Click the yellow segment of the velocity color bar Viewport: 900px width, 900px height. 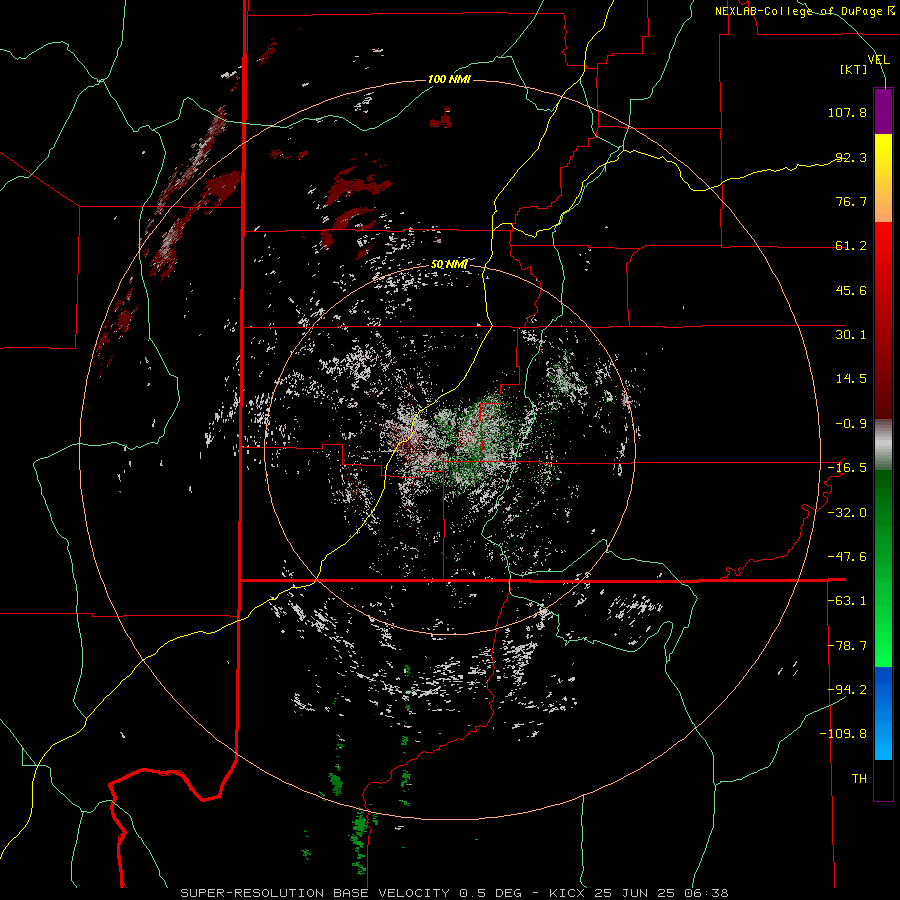(x=883, y=178)
